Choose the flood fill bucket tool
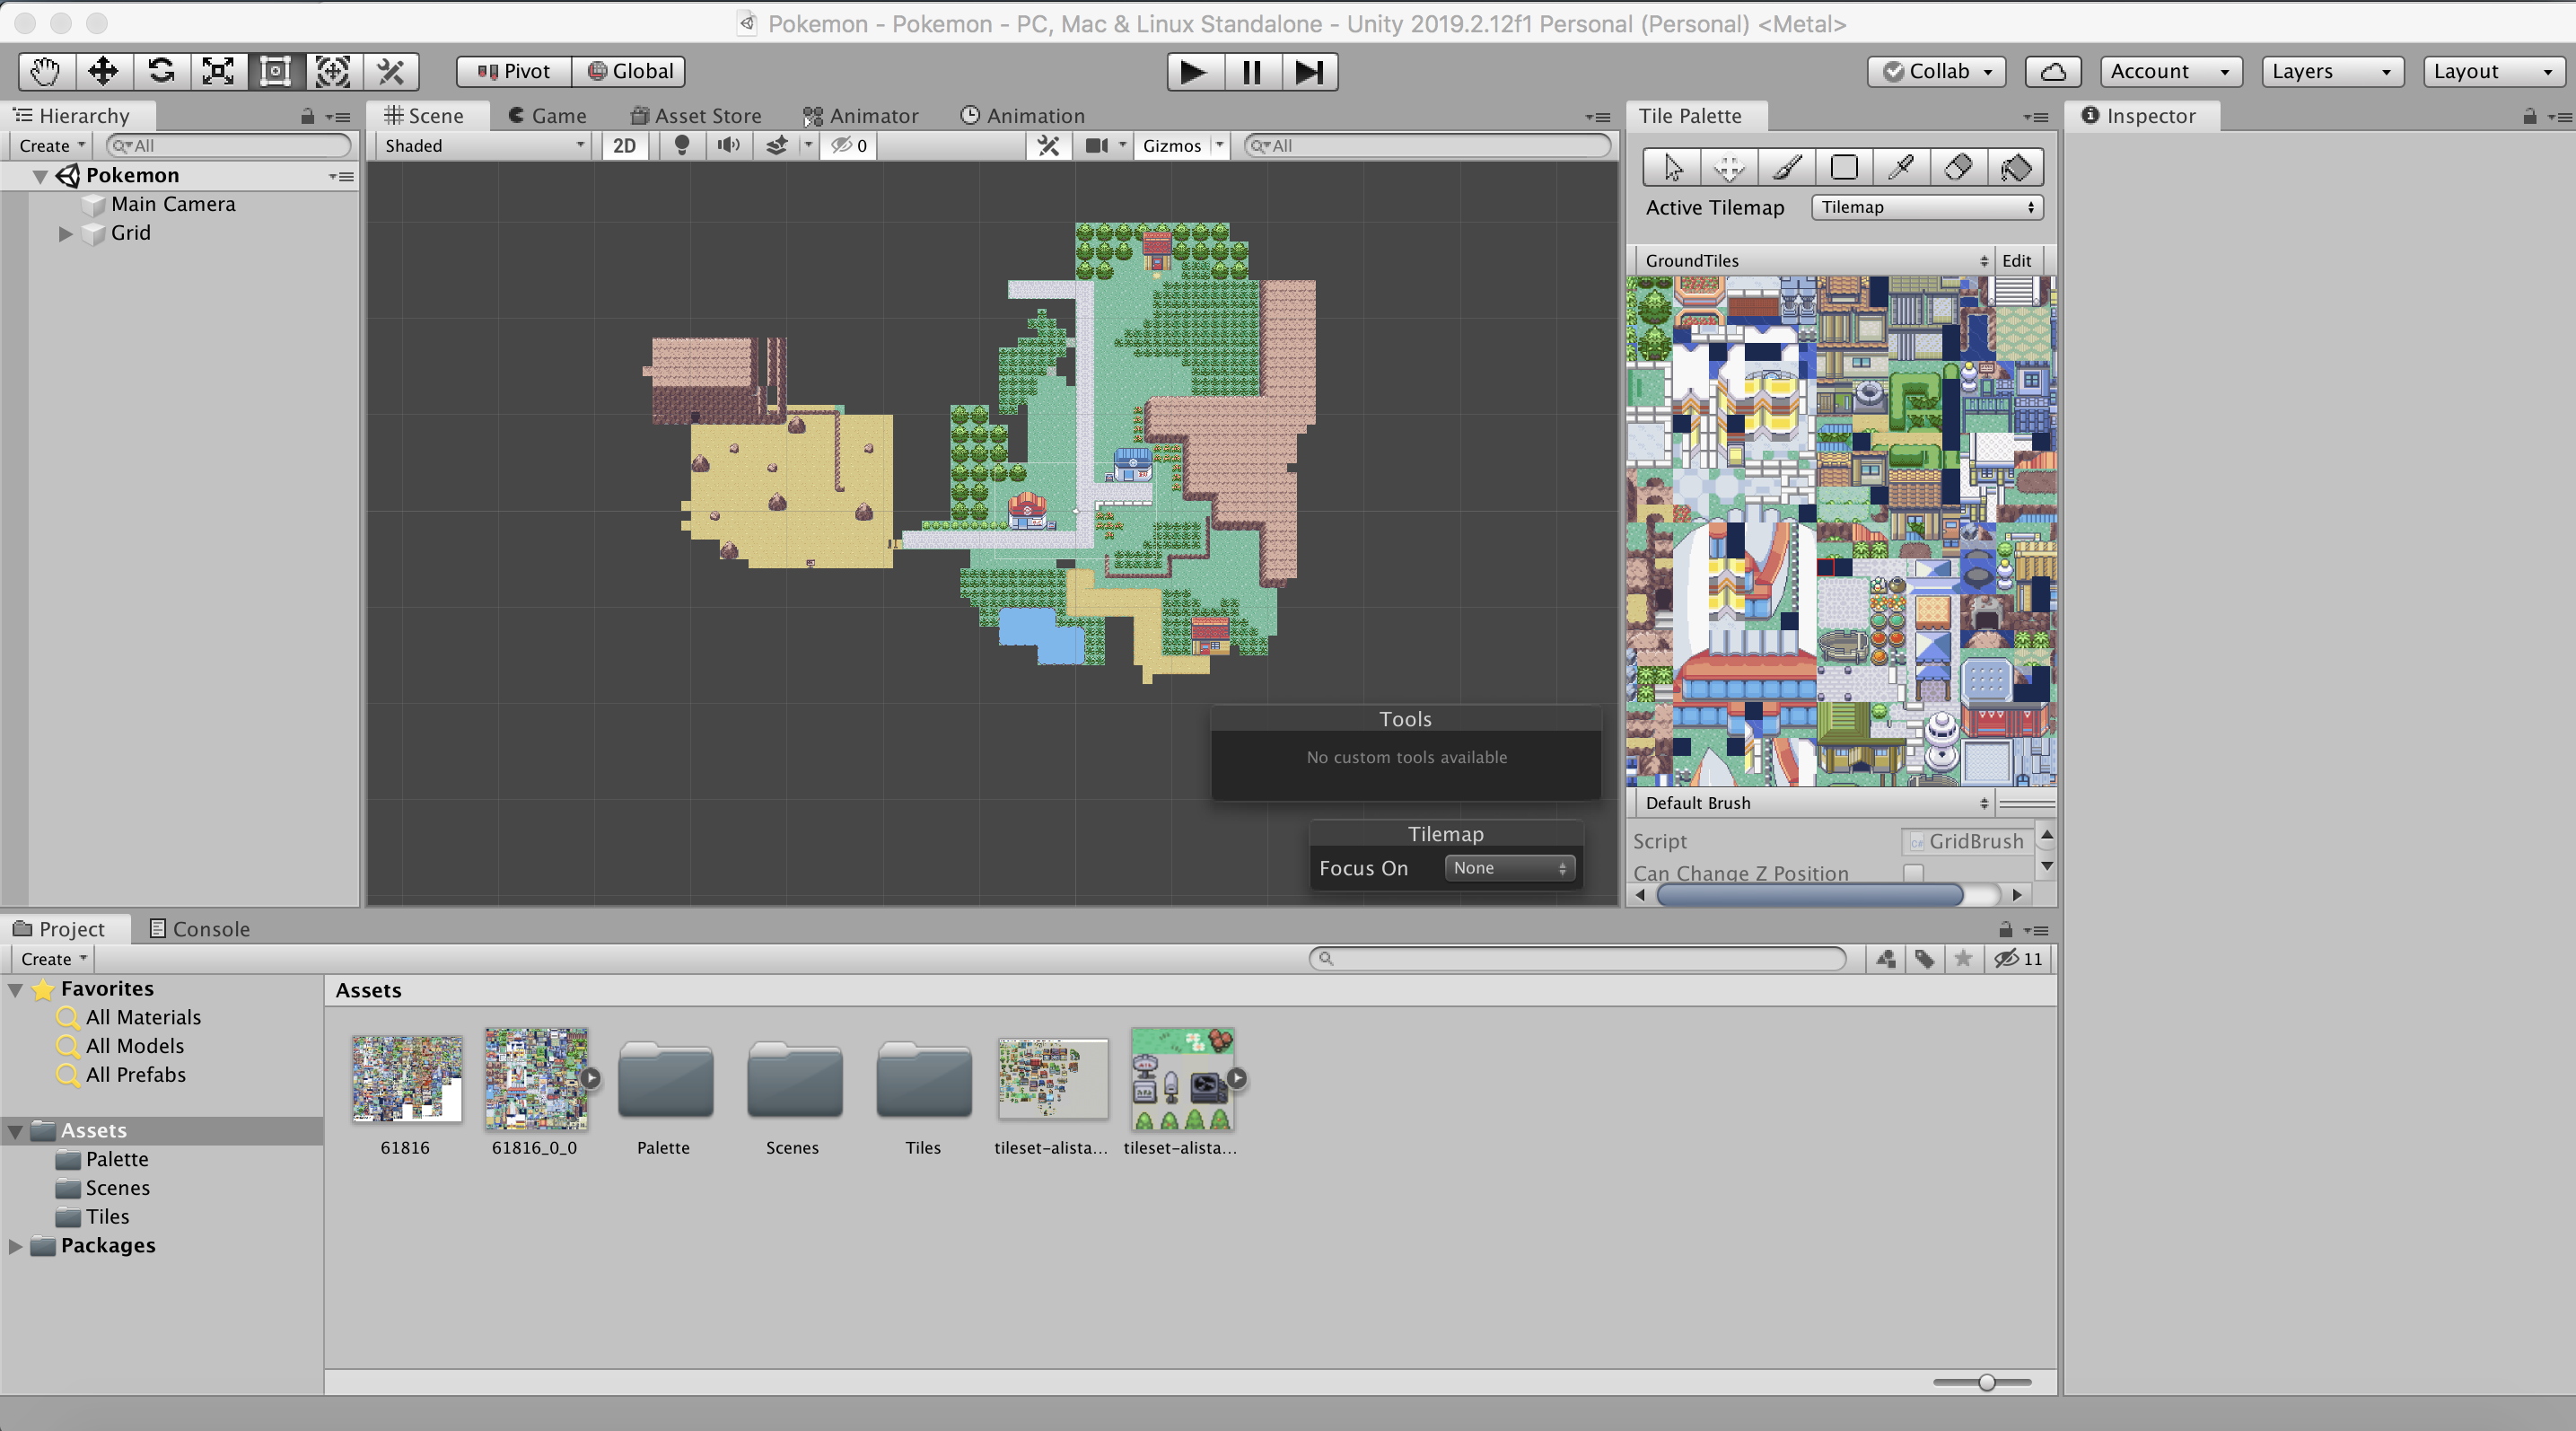Screen dimensions: 2576x1431 coord(2016,167)
